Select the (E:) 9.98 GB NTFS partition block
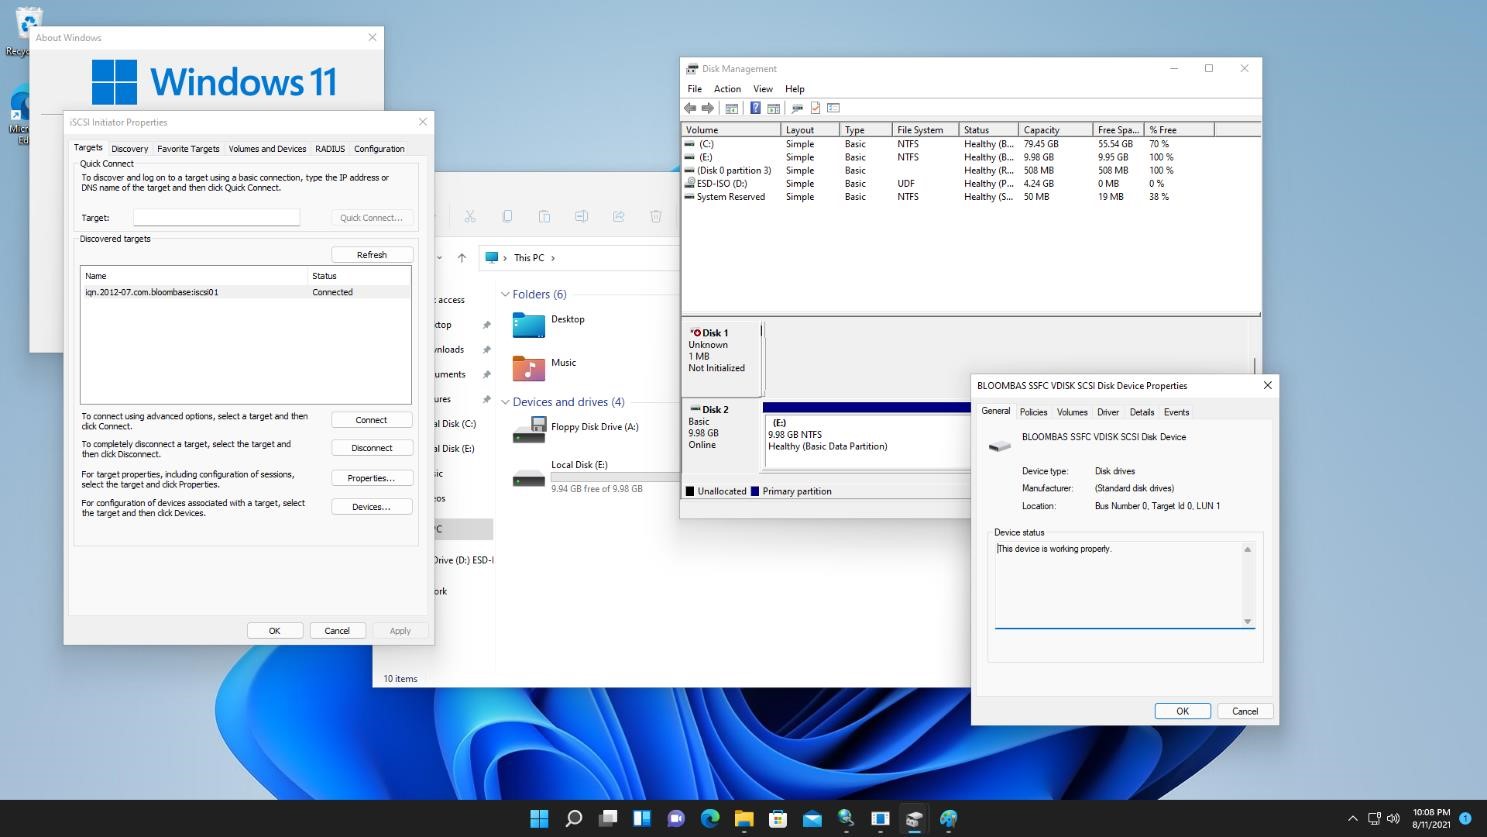Screen dimensions: 1487x837 pos(865,435)
